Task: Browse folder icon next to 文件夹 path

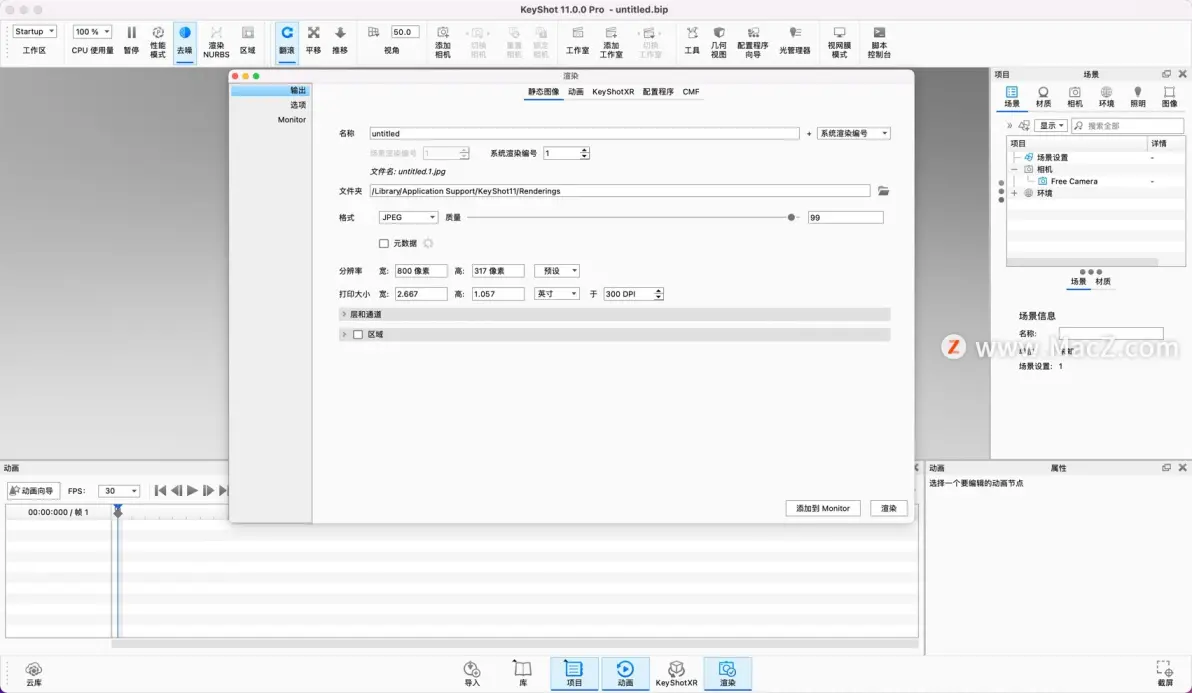Action: tap(883, 191)
